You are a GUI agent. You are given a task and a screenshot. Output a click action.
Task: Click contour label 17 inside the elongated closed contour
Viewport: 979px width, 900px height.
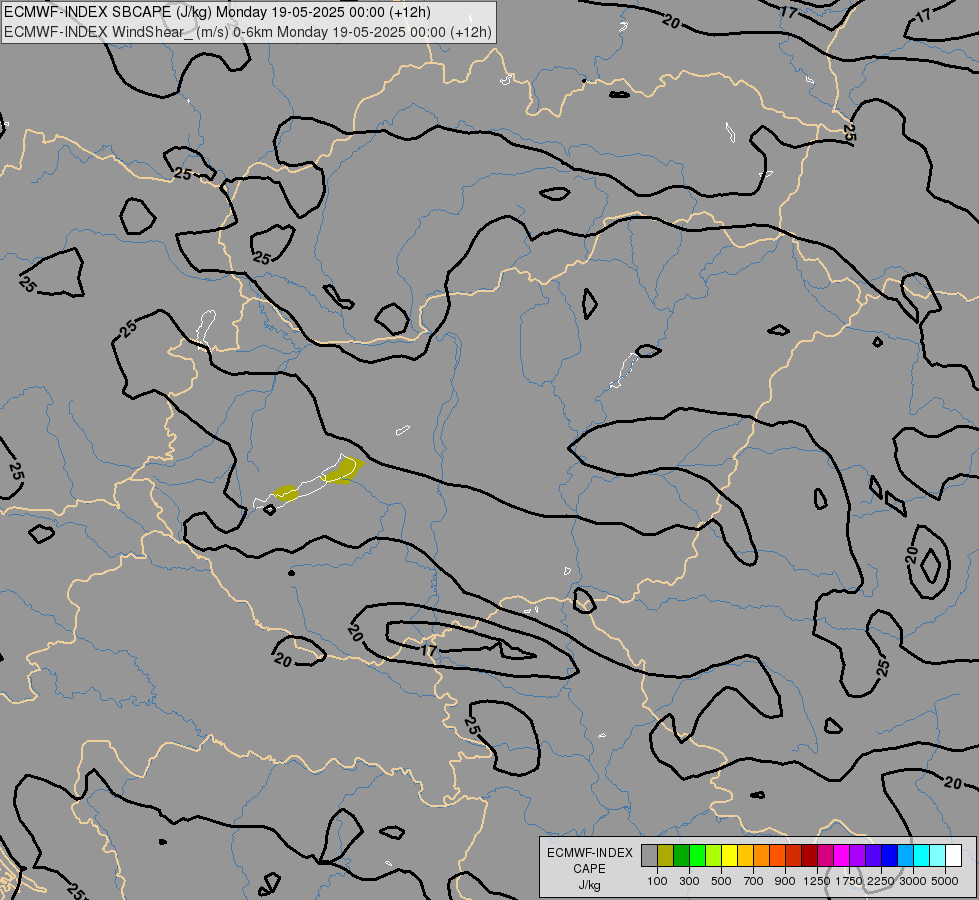[x=428, y=651]
